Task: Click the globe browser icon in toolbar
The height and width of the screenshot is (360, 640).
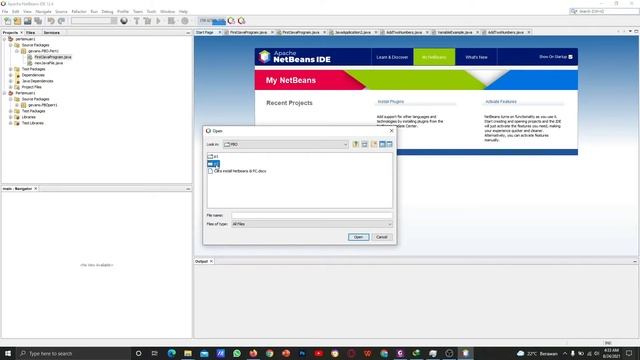Action: click(x=124, y=21)
